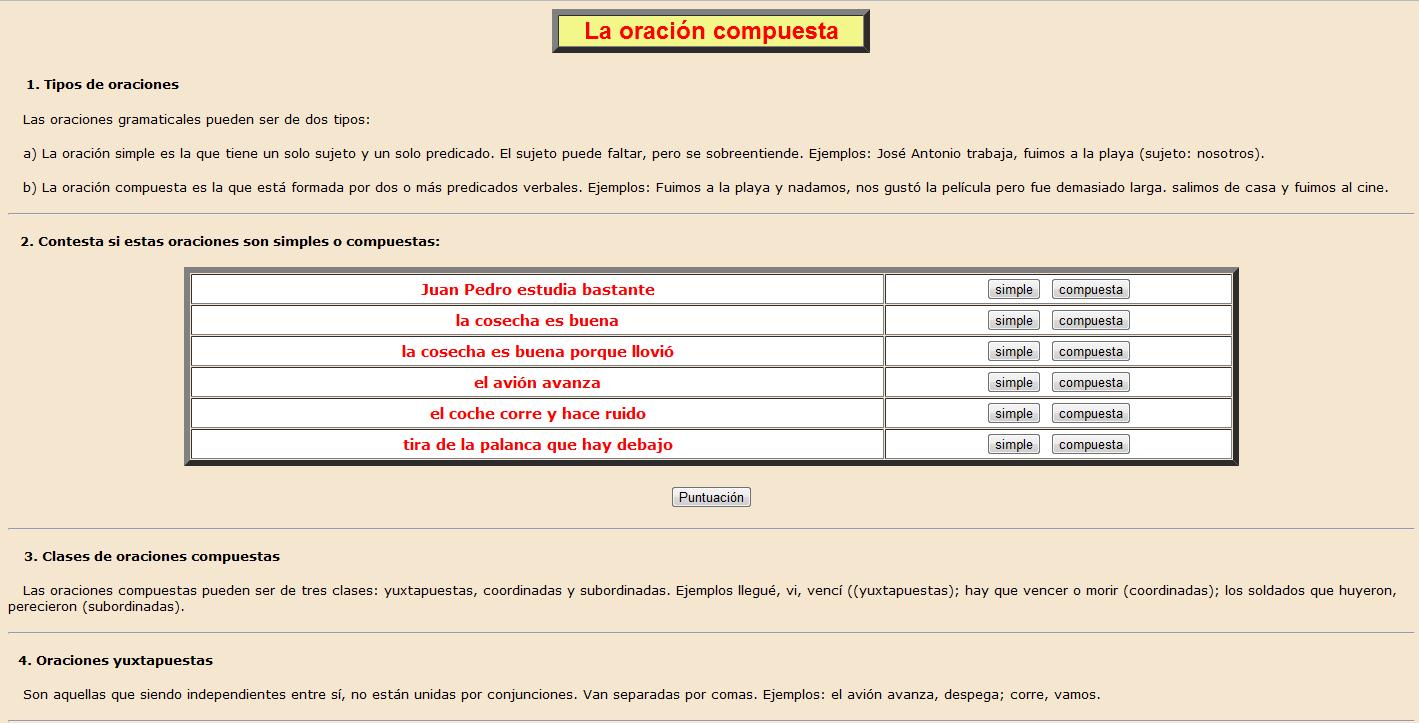Choose compuesta for 'la cosecha es buena'

click(x=1090, y=320)
